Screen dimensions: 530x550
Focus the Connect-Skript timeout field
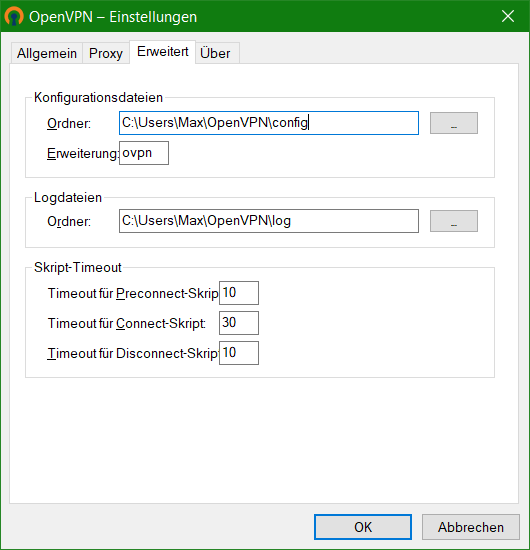point(239,323)
